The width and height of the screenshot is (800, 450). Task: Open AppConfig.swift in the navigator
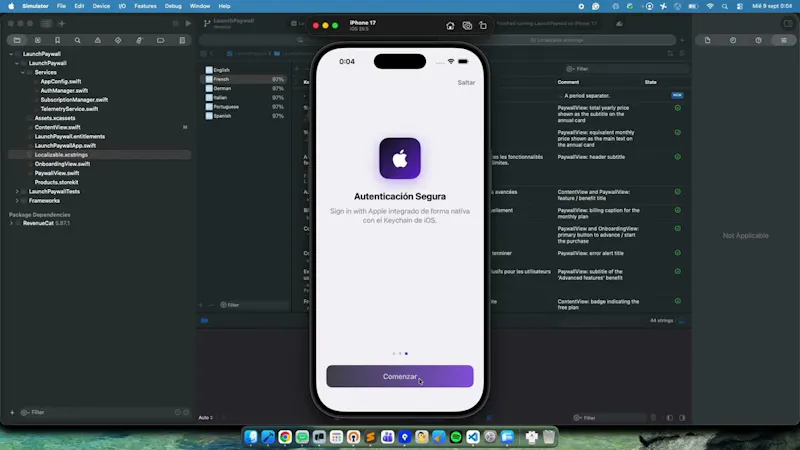click(x=61, y=82)
